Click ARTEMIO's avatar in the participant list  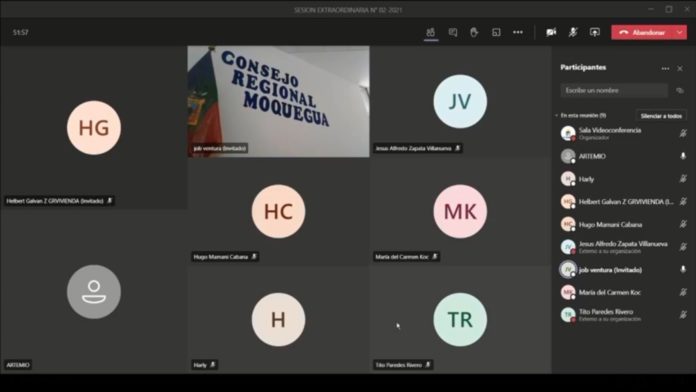coord(568,156)
